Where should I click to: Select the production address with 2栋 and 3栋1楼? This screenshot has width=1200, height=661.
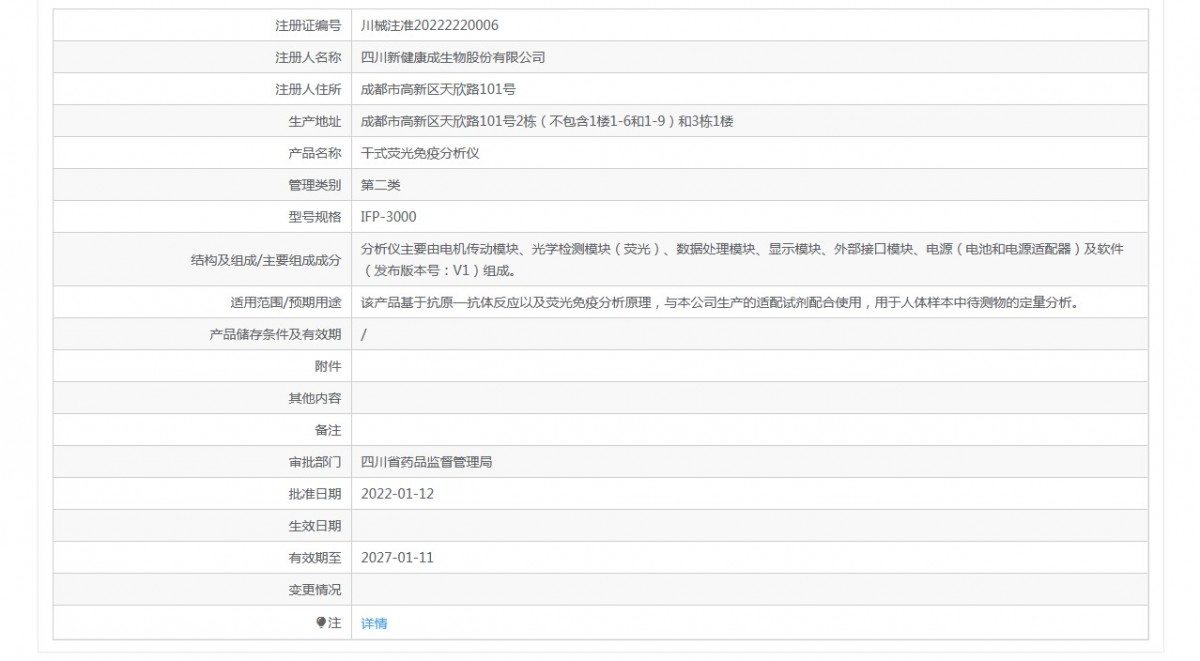548,121
